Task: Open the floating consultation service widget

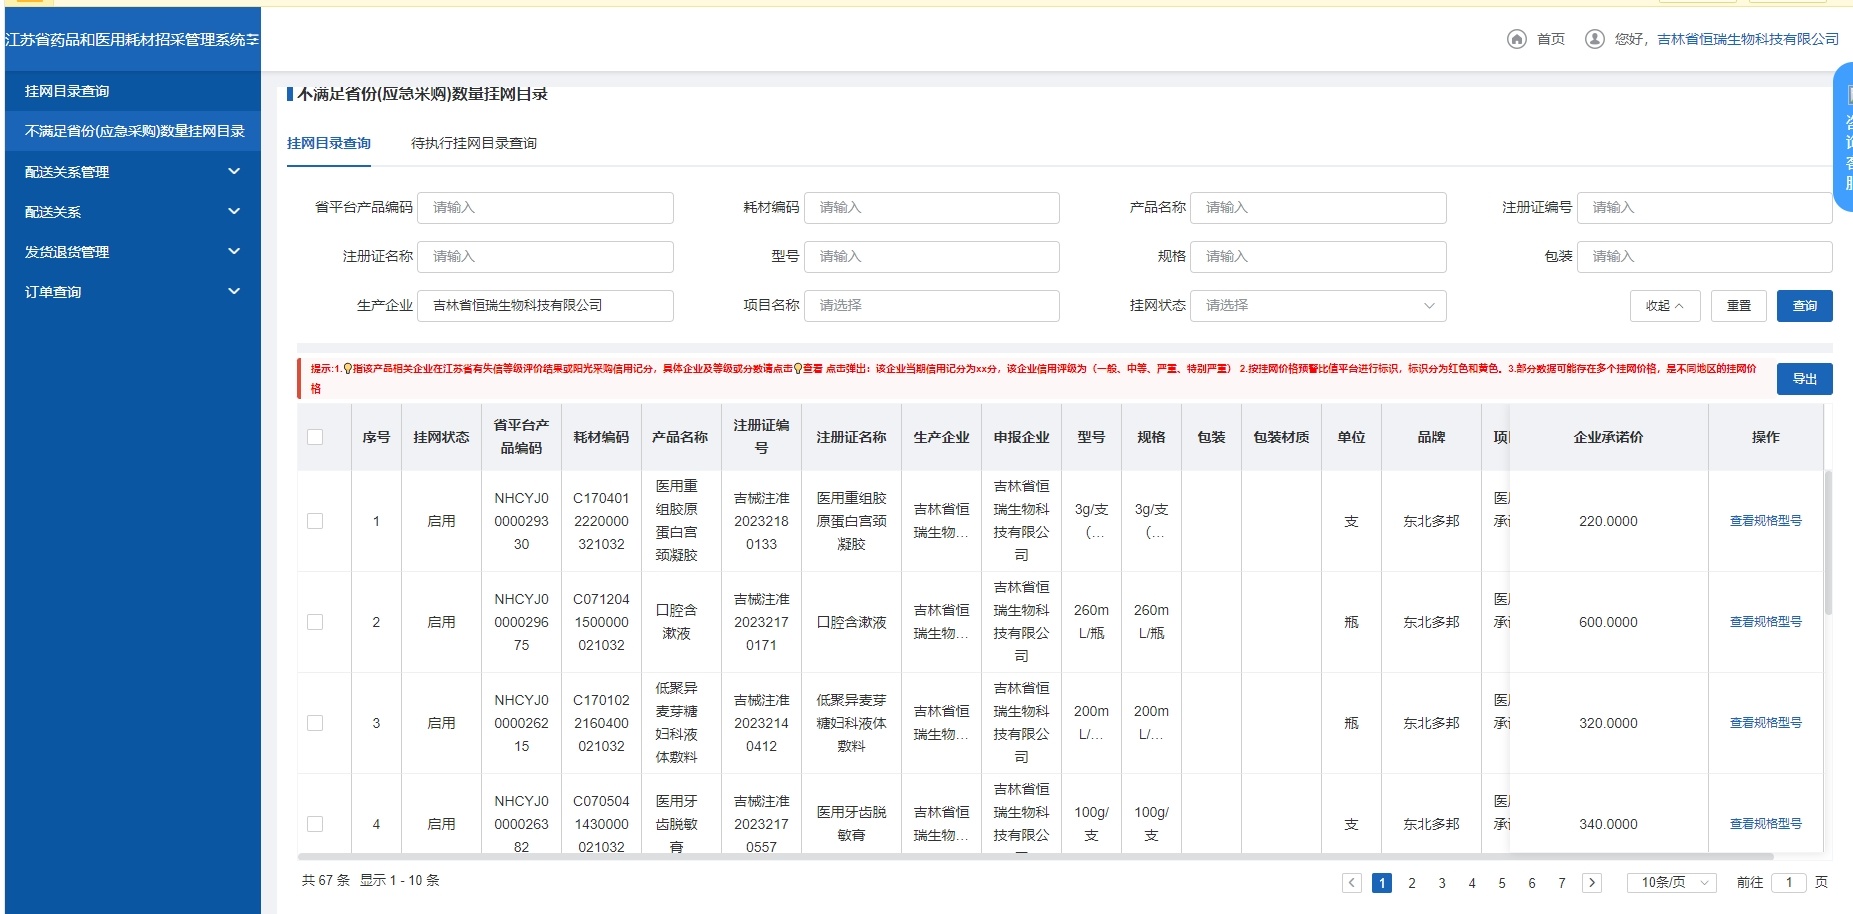Action: [1843, 137]
